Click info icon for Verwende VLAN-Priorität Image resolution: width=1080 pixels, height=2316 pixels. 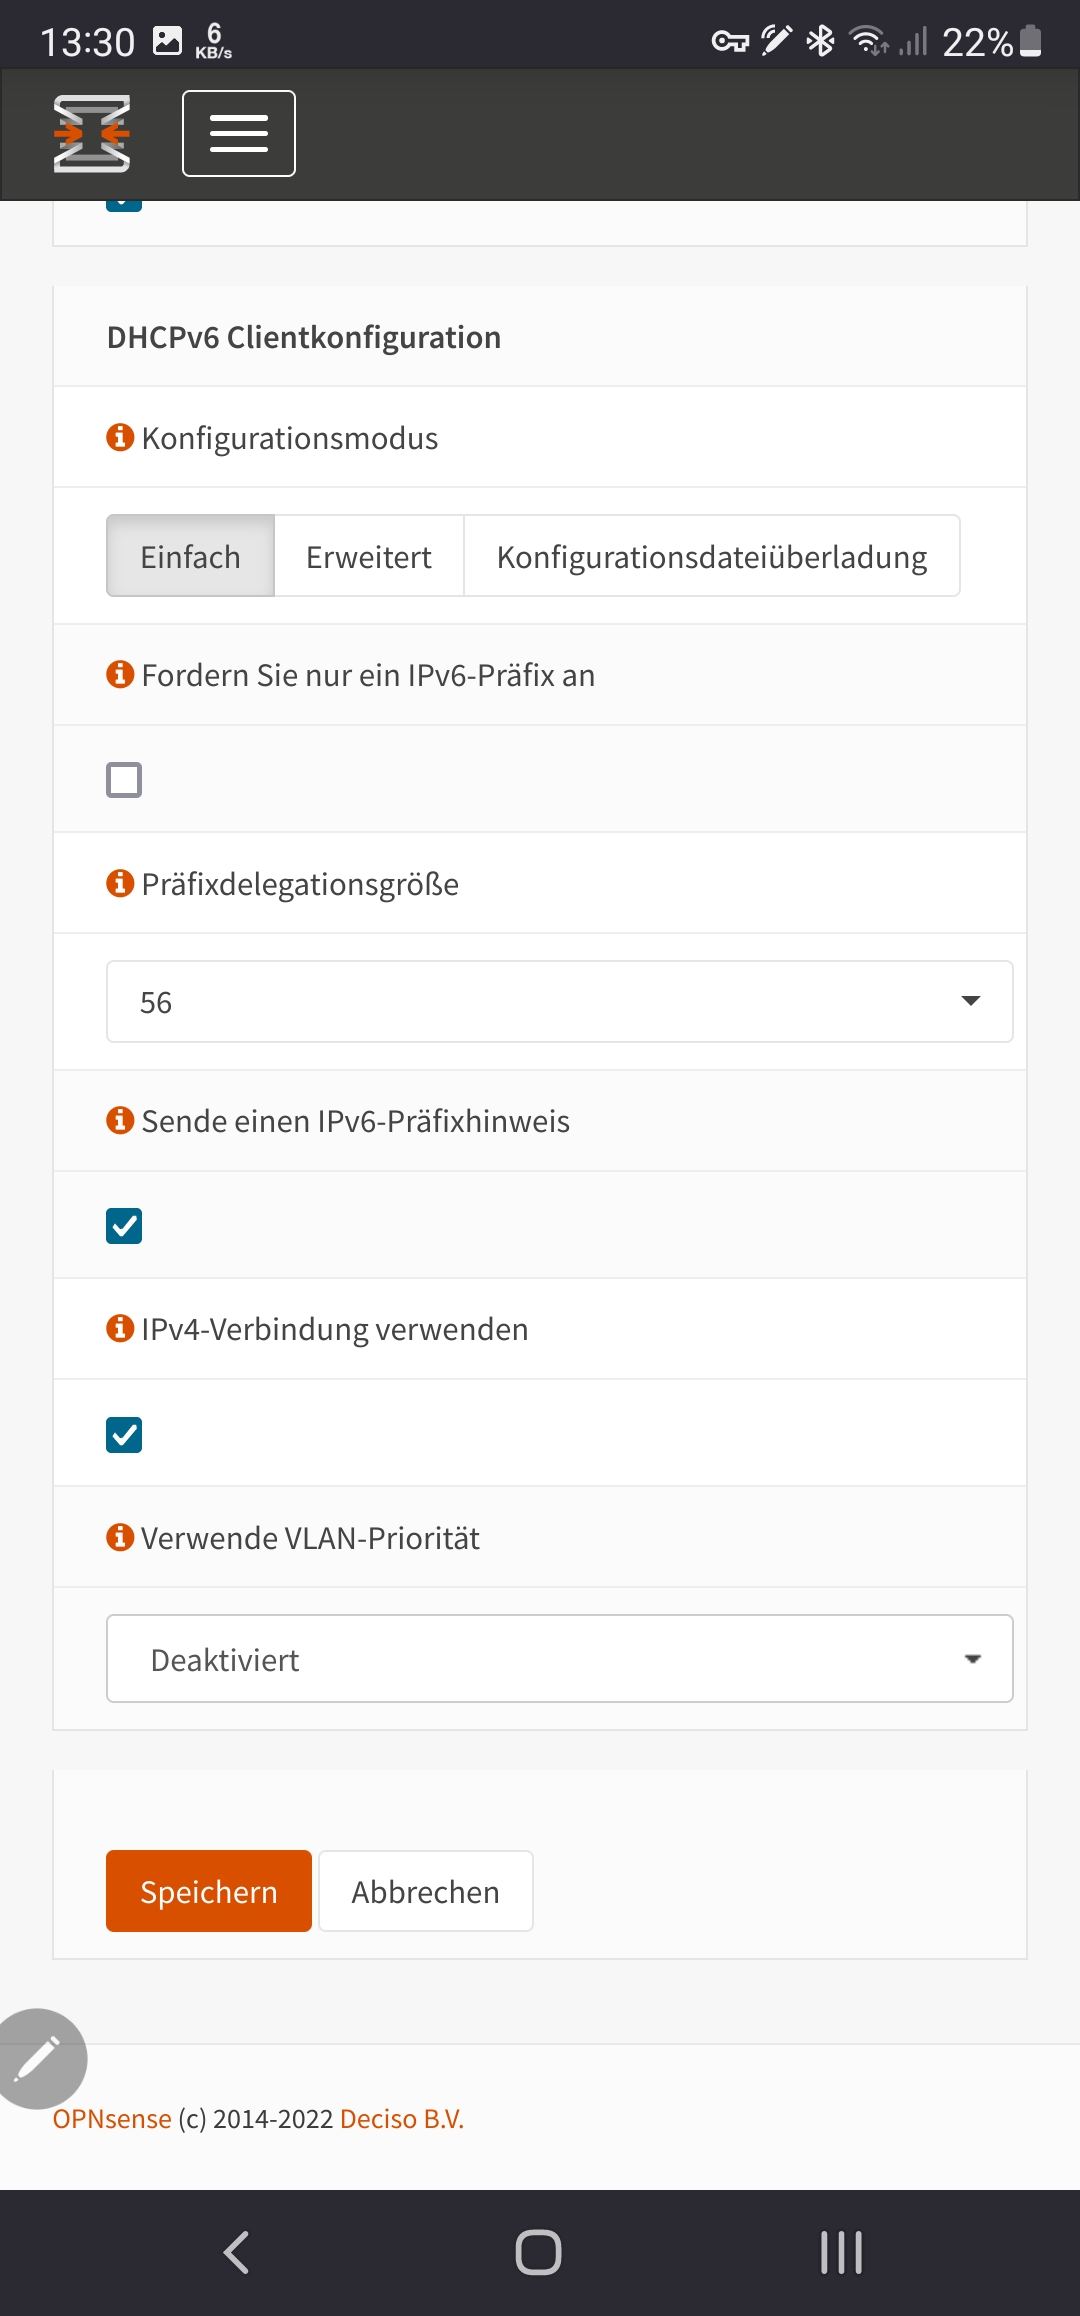[x=120, y=1537]
